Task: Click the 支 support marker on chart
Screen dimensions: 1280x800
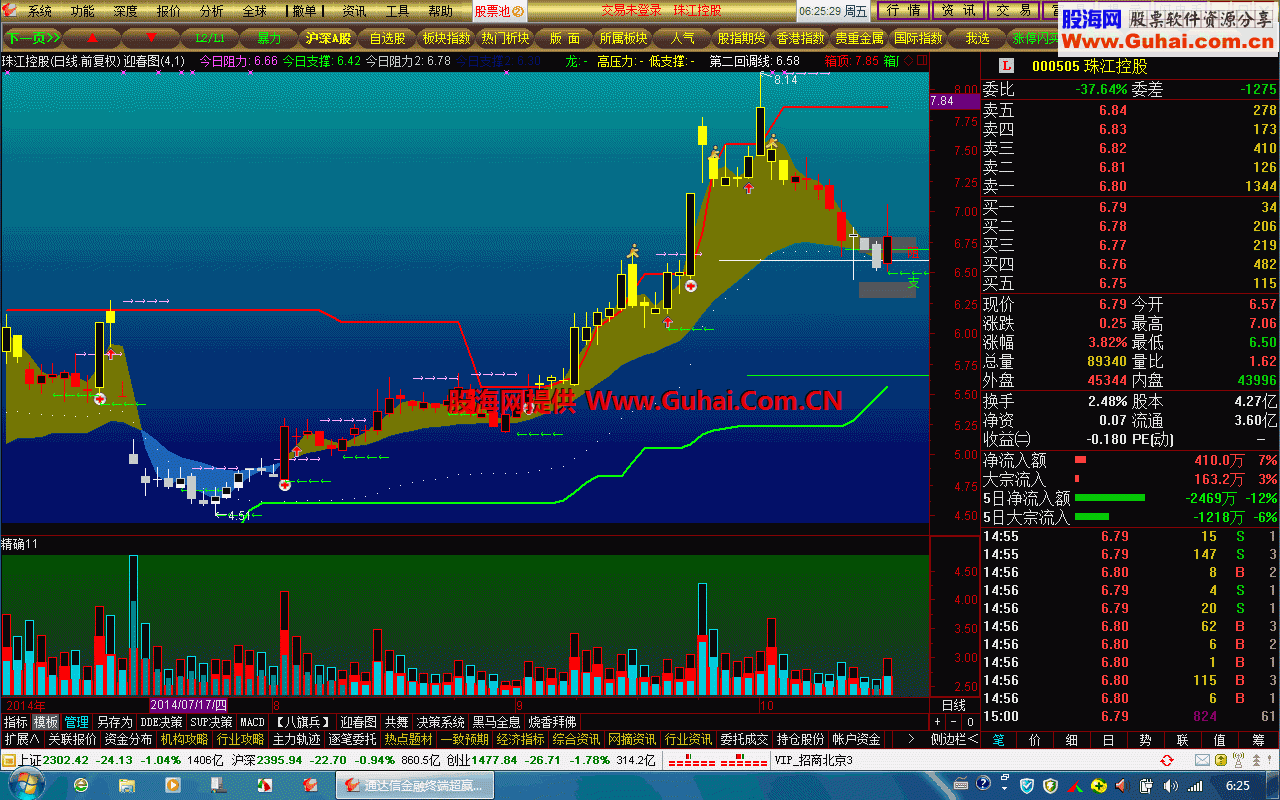Action: 913,283
